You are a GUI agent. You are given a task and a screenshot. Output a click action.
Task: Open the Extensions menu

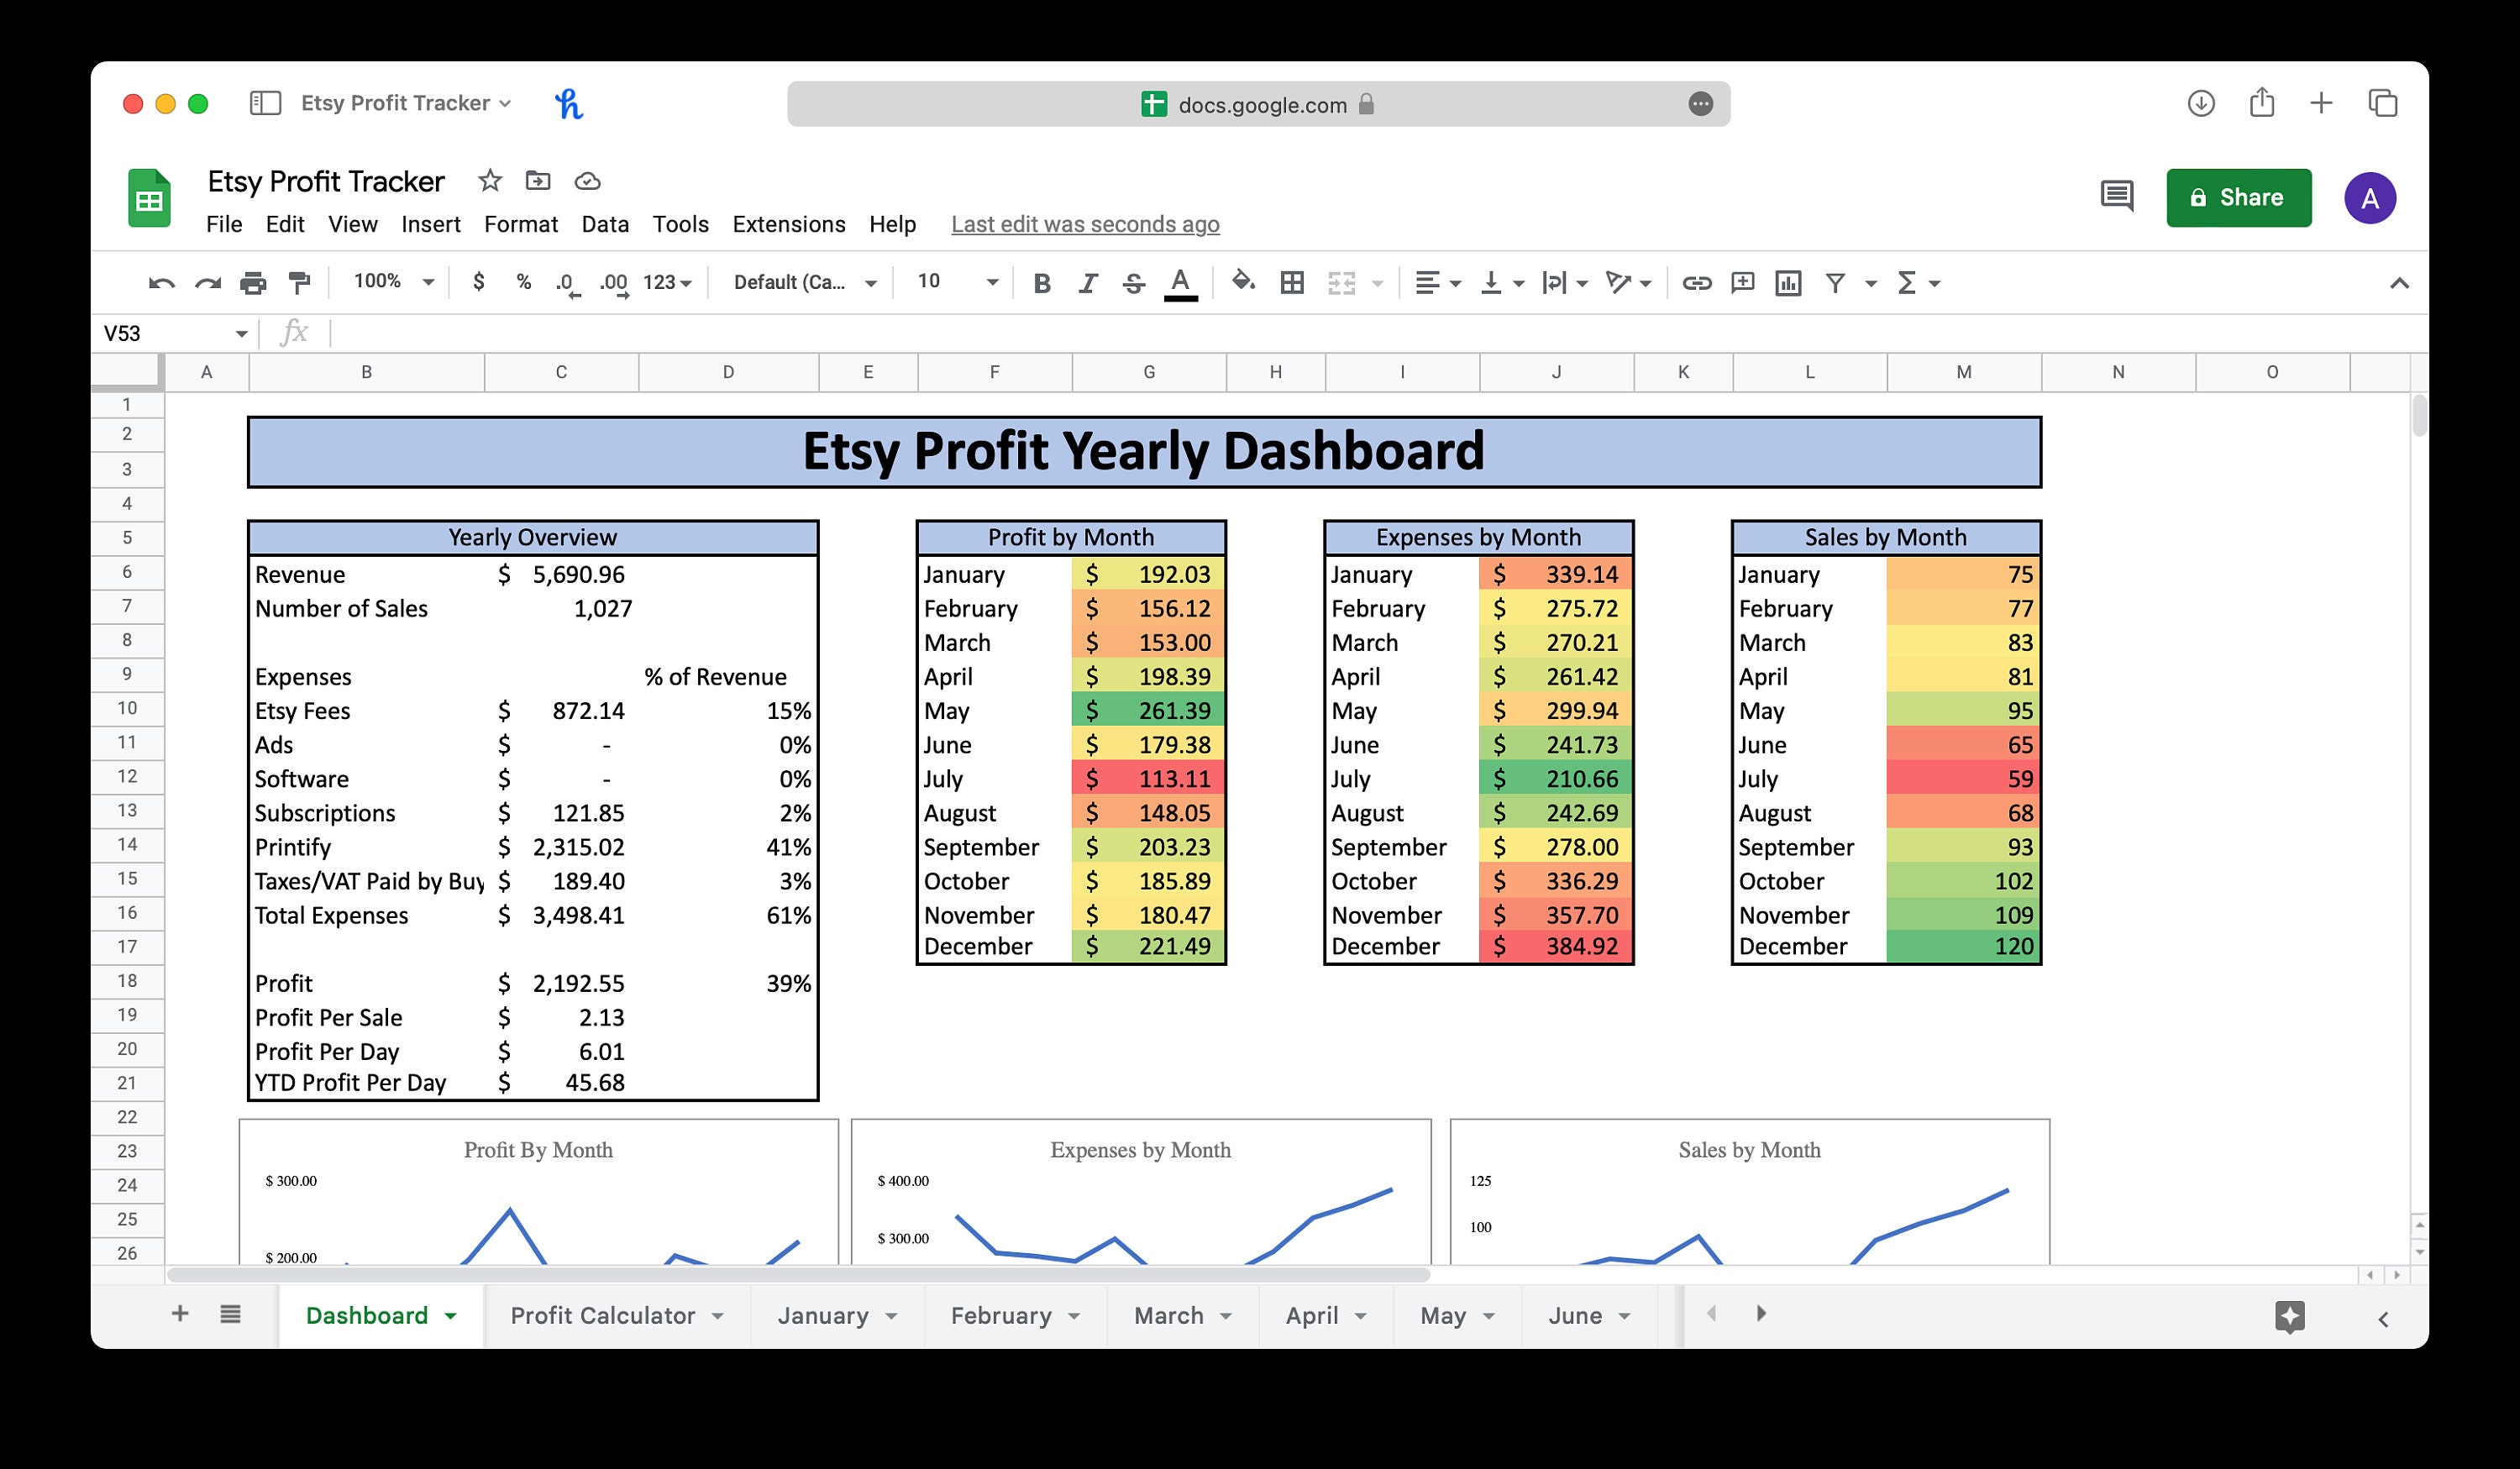pos(789,224)
